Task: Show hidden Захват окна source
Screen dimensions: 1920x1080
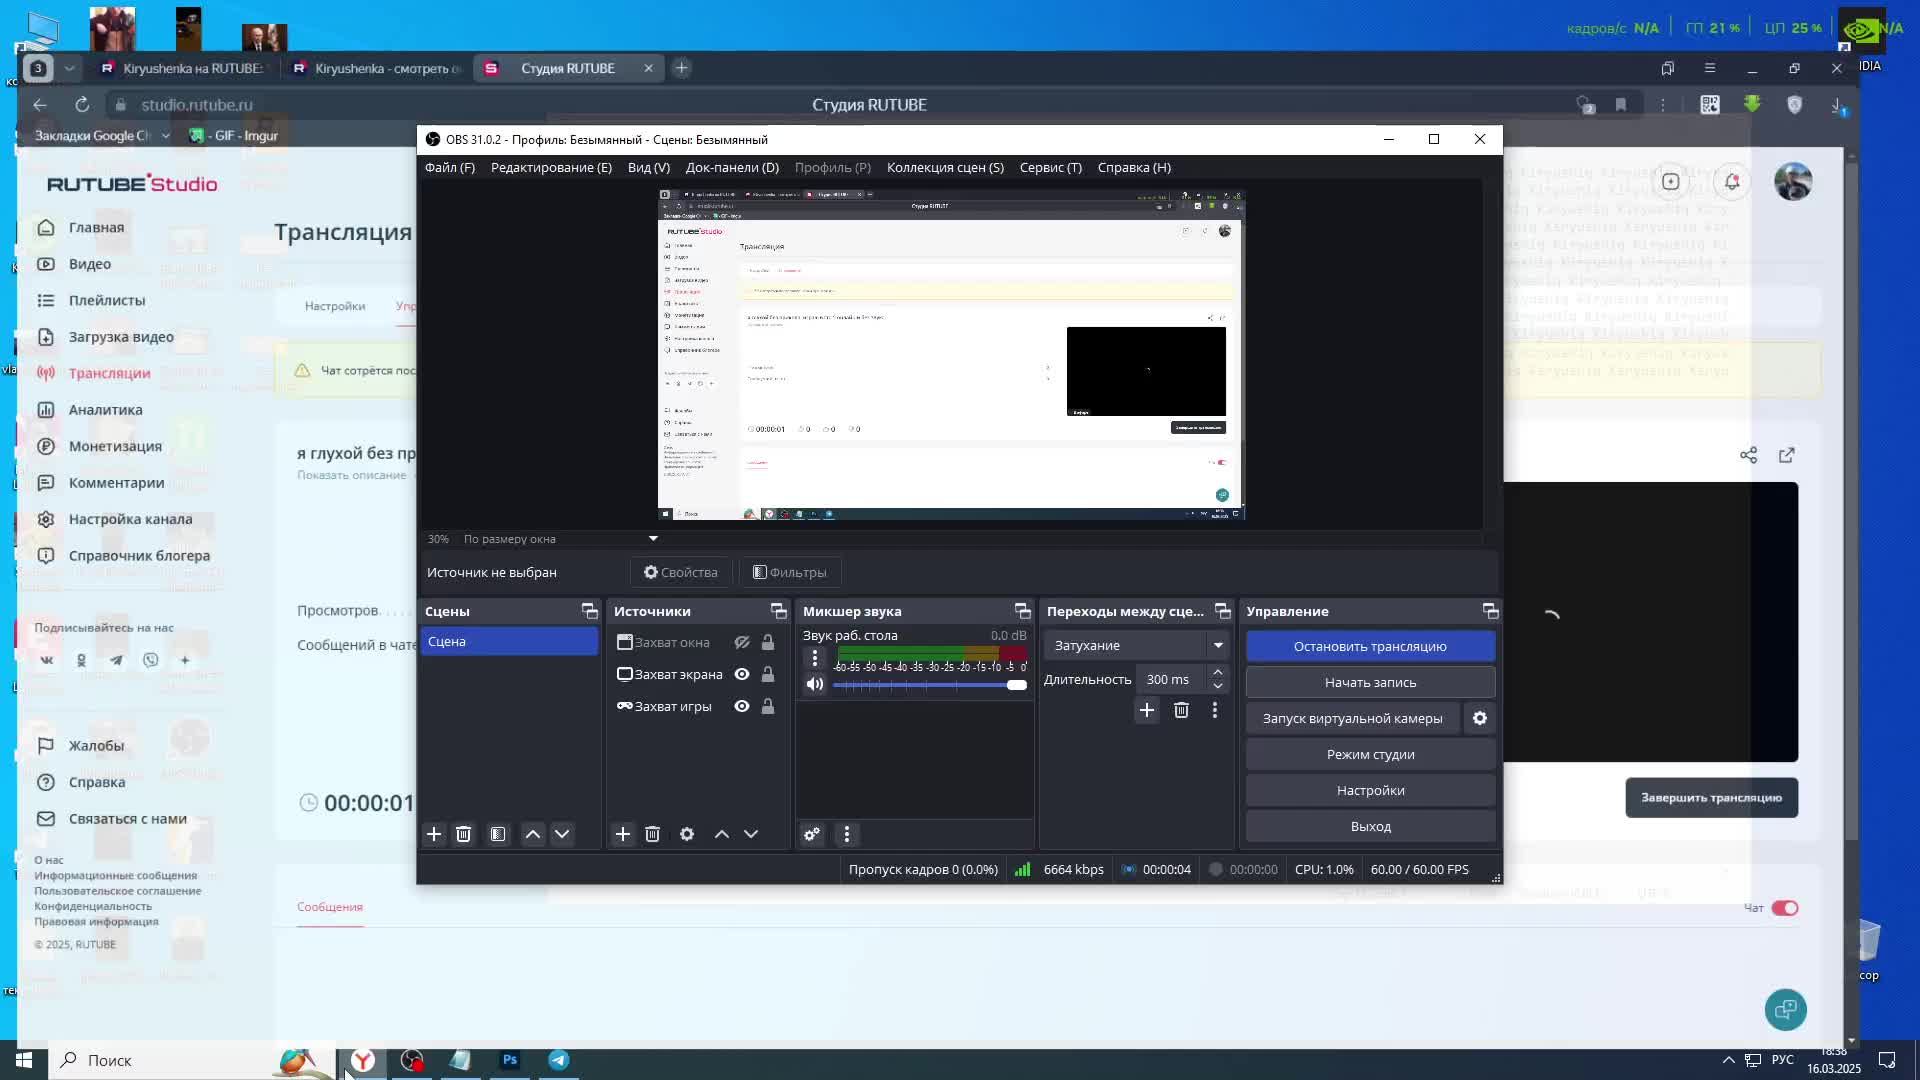Action: (742, 642)
